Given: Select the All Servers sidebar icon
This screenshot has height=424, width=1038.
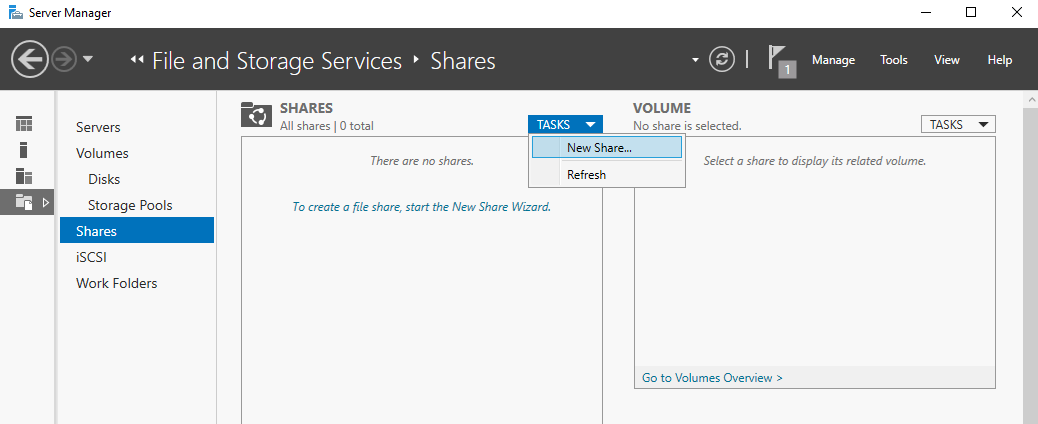Looking at the screenshot, I should click(24, 176).
